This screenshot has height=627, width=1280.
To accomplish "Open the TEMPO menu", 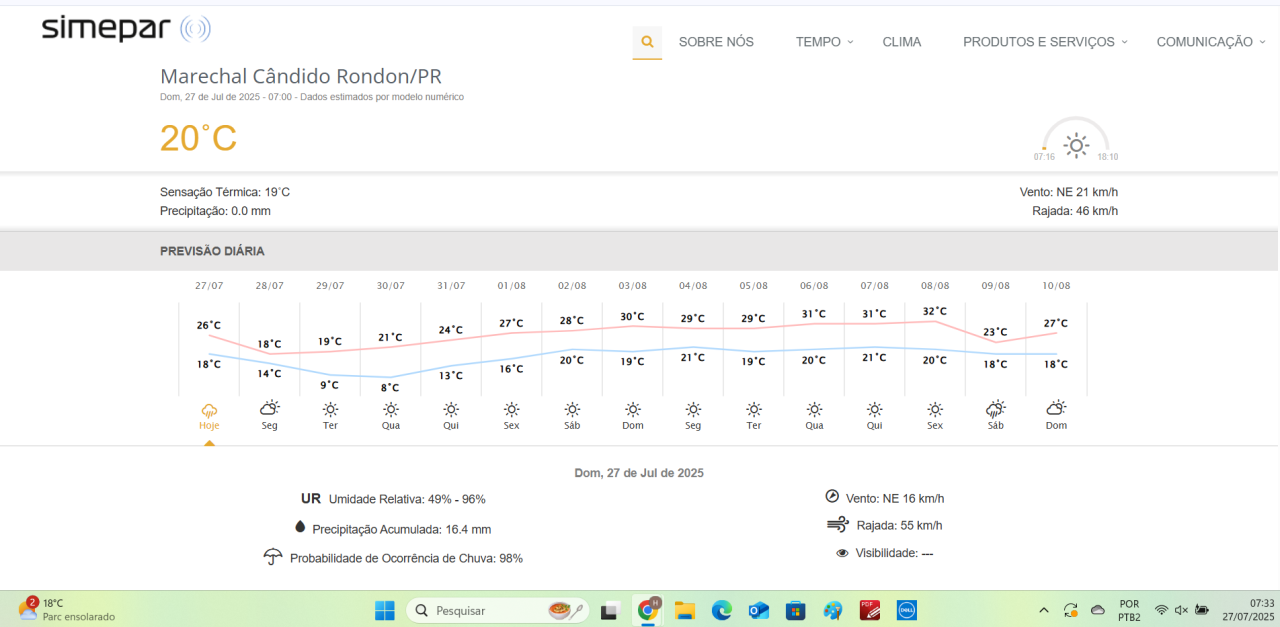I will pyautogui.click(x=818, y=42).
